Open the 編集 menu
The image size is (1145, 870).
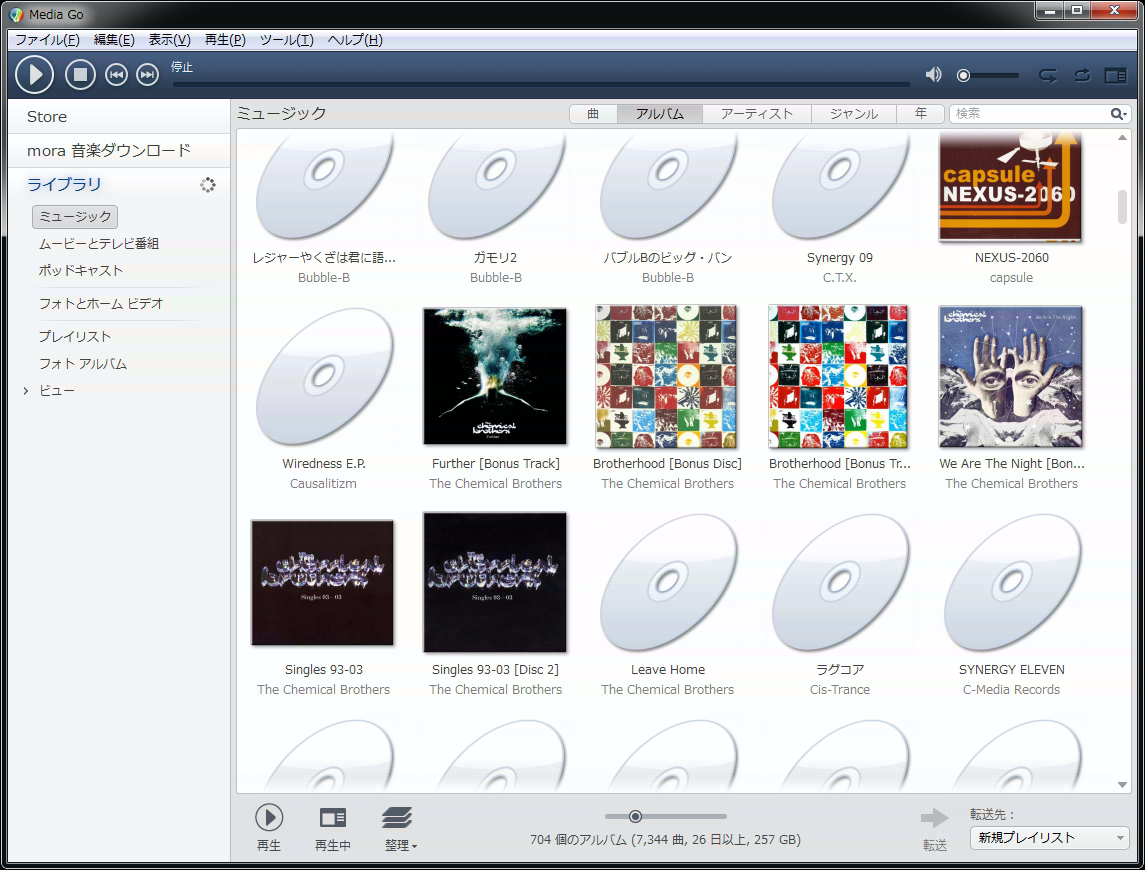coord(114,39)
